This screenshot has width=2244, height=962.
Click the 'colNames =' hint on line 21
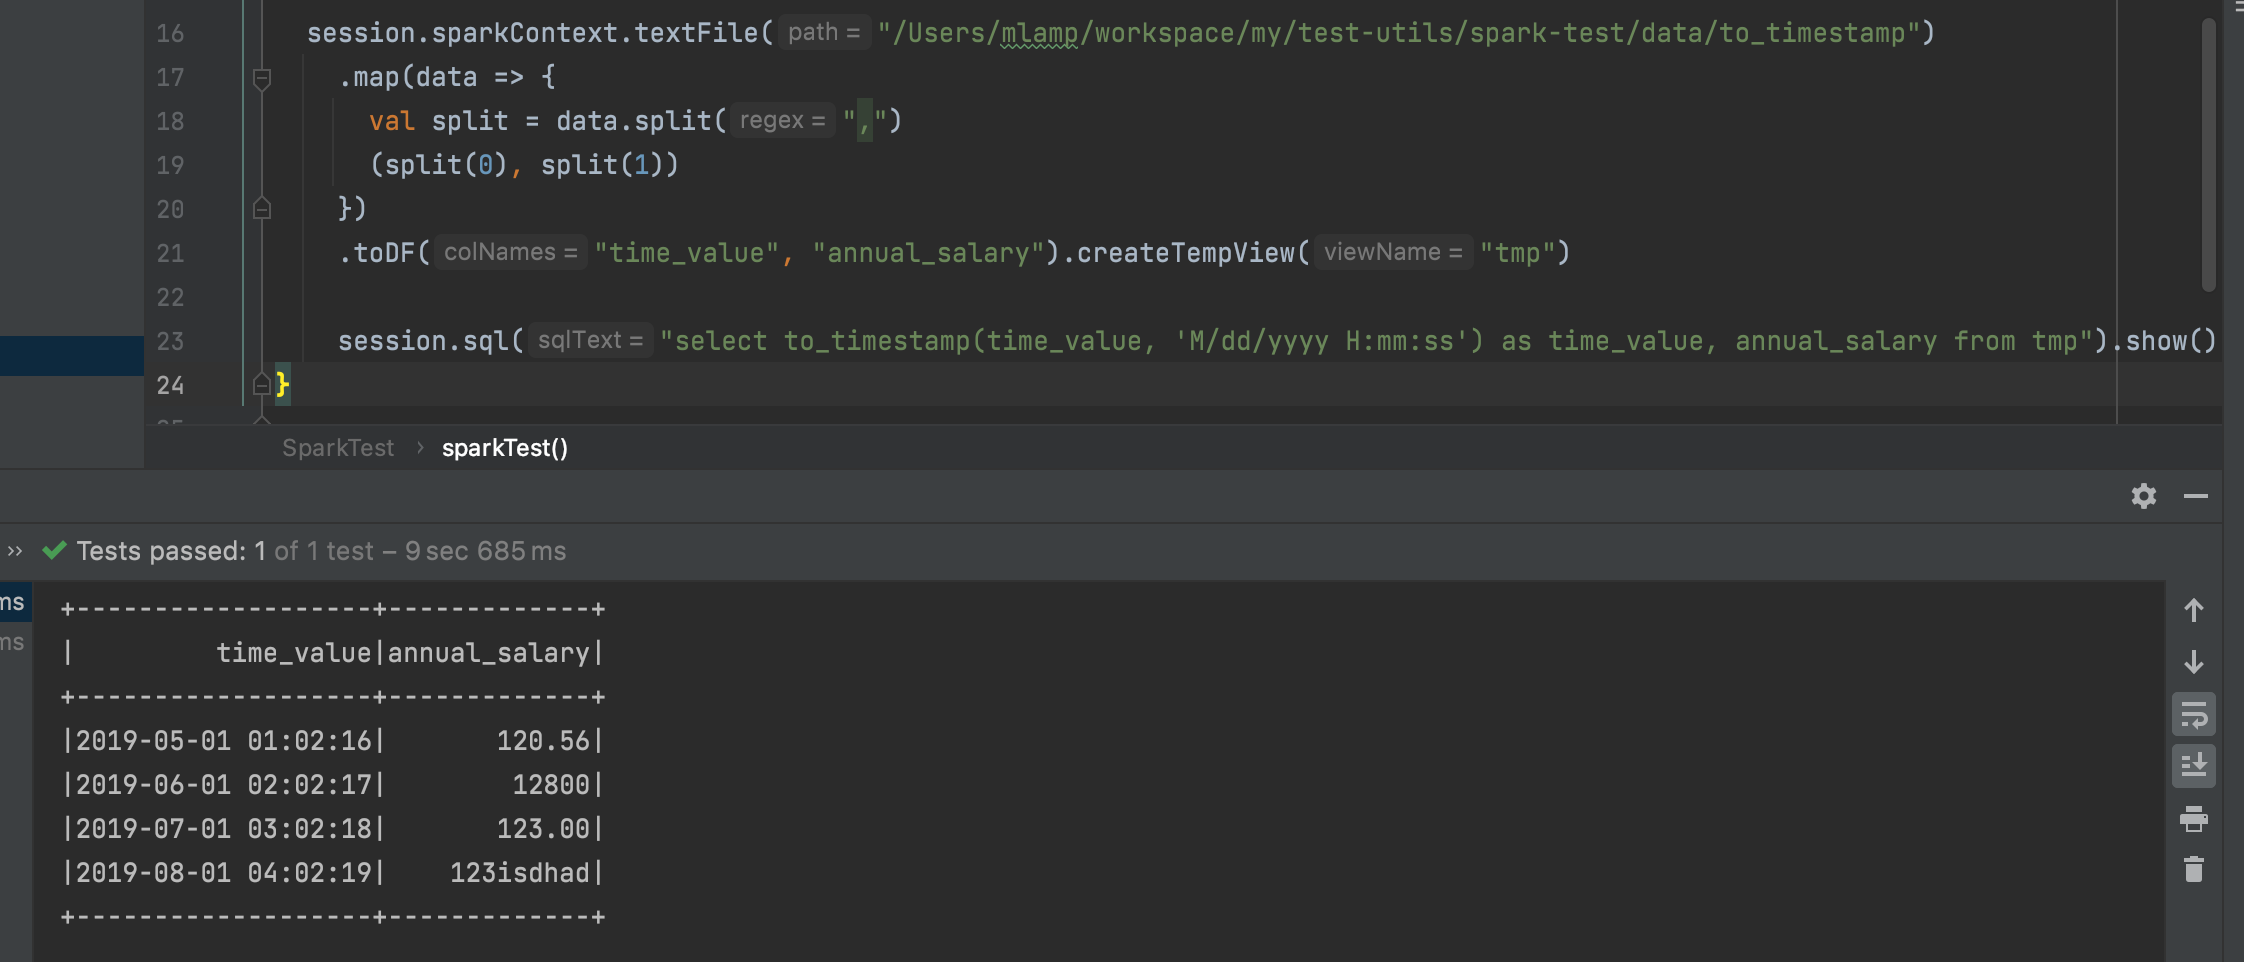(x=510, y=252)
